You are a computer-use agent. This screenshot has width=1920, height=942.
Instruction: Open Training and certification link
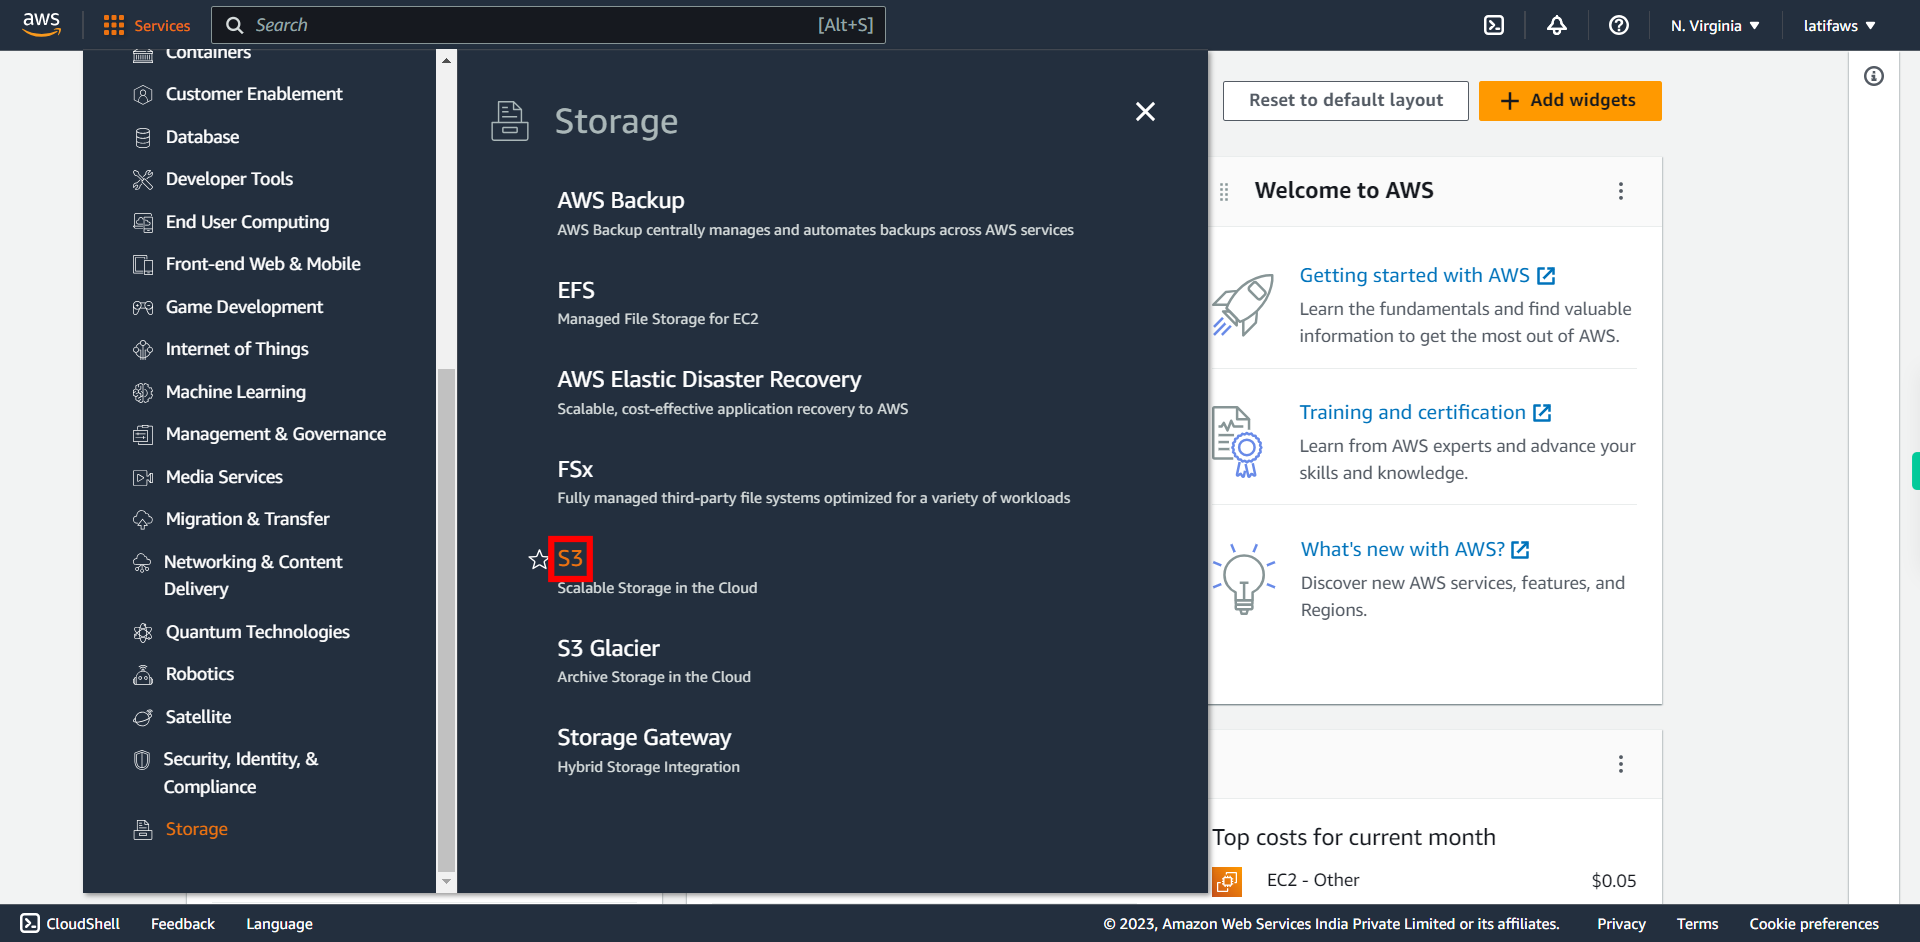pos(1425,412)
